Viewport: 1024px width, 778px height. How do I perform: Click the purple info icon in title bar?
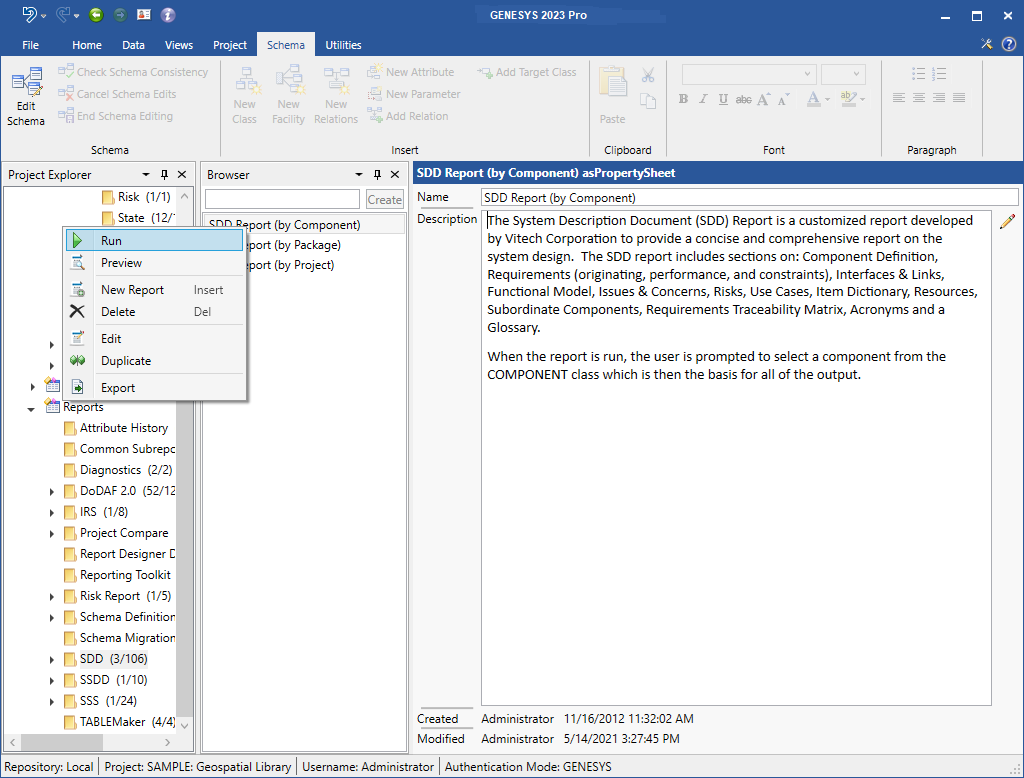pos(168,15)
